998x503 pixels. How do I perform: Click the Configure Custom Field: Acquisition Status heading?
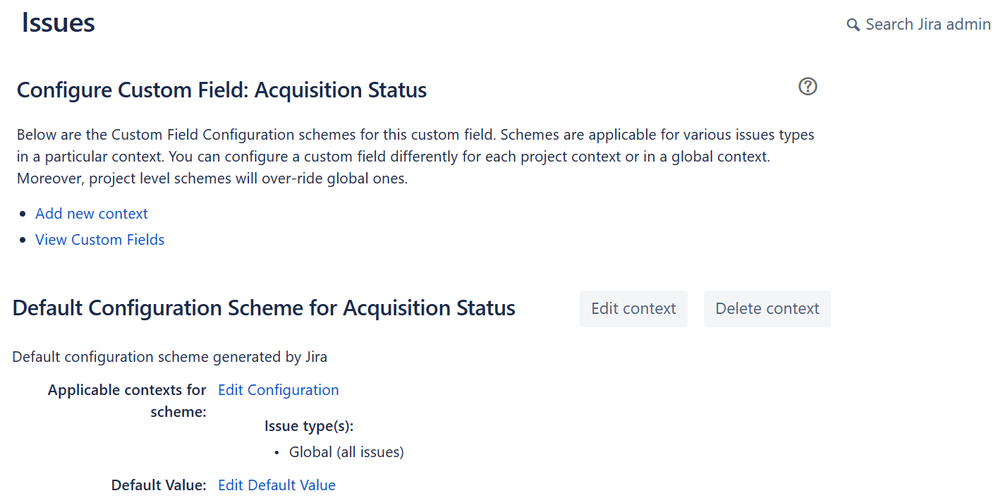[222, 91]
